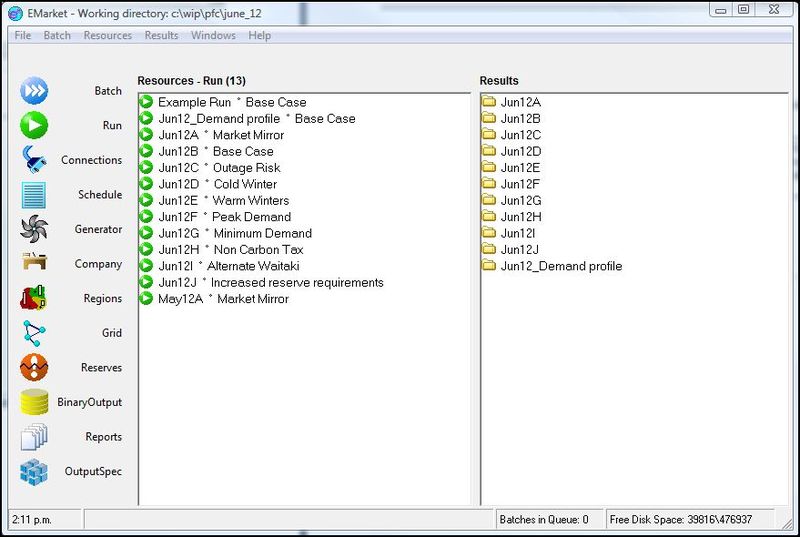Viewport: 800px width, 537px height.
Task: Open the File menu
Action: point(22,35)
